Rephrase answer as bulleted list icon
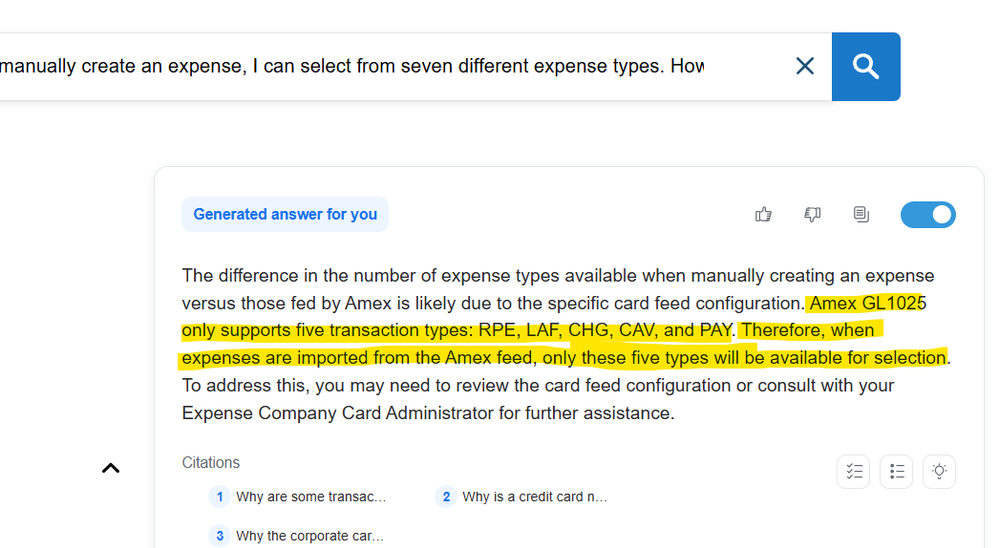This screenshot has height=548, width=999. 896,472
